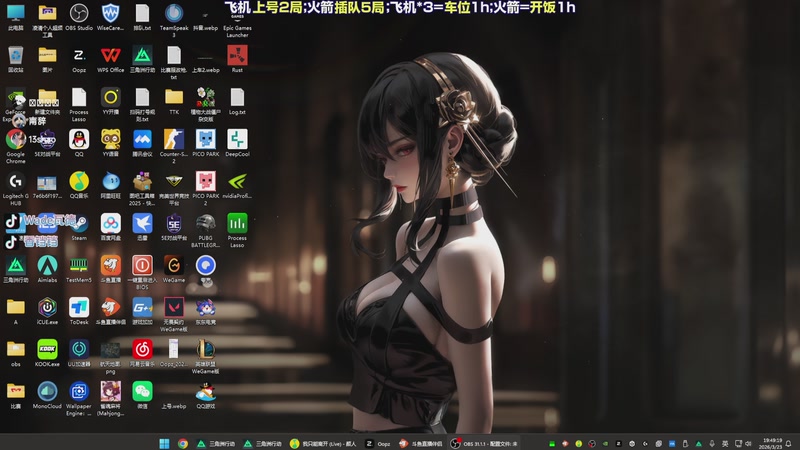
Task: Launch WiseCare from the desktop
Action: pos(110,17)
